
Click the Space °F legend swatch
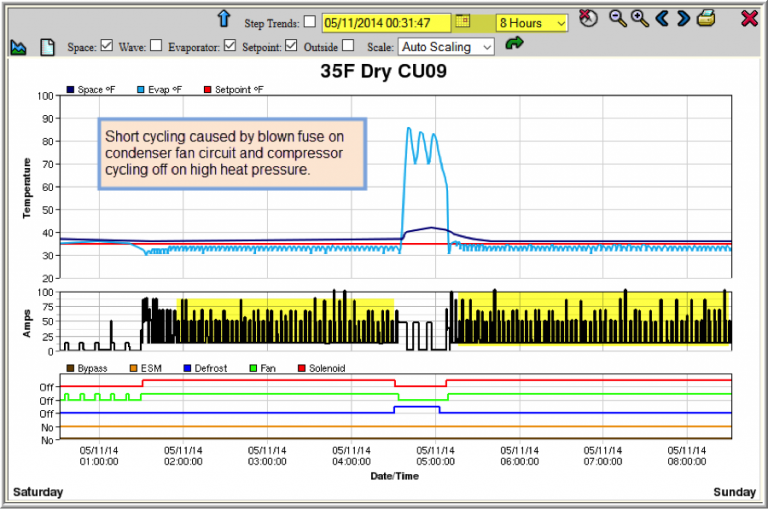point(70,90)
